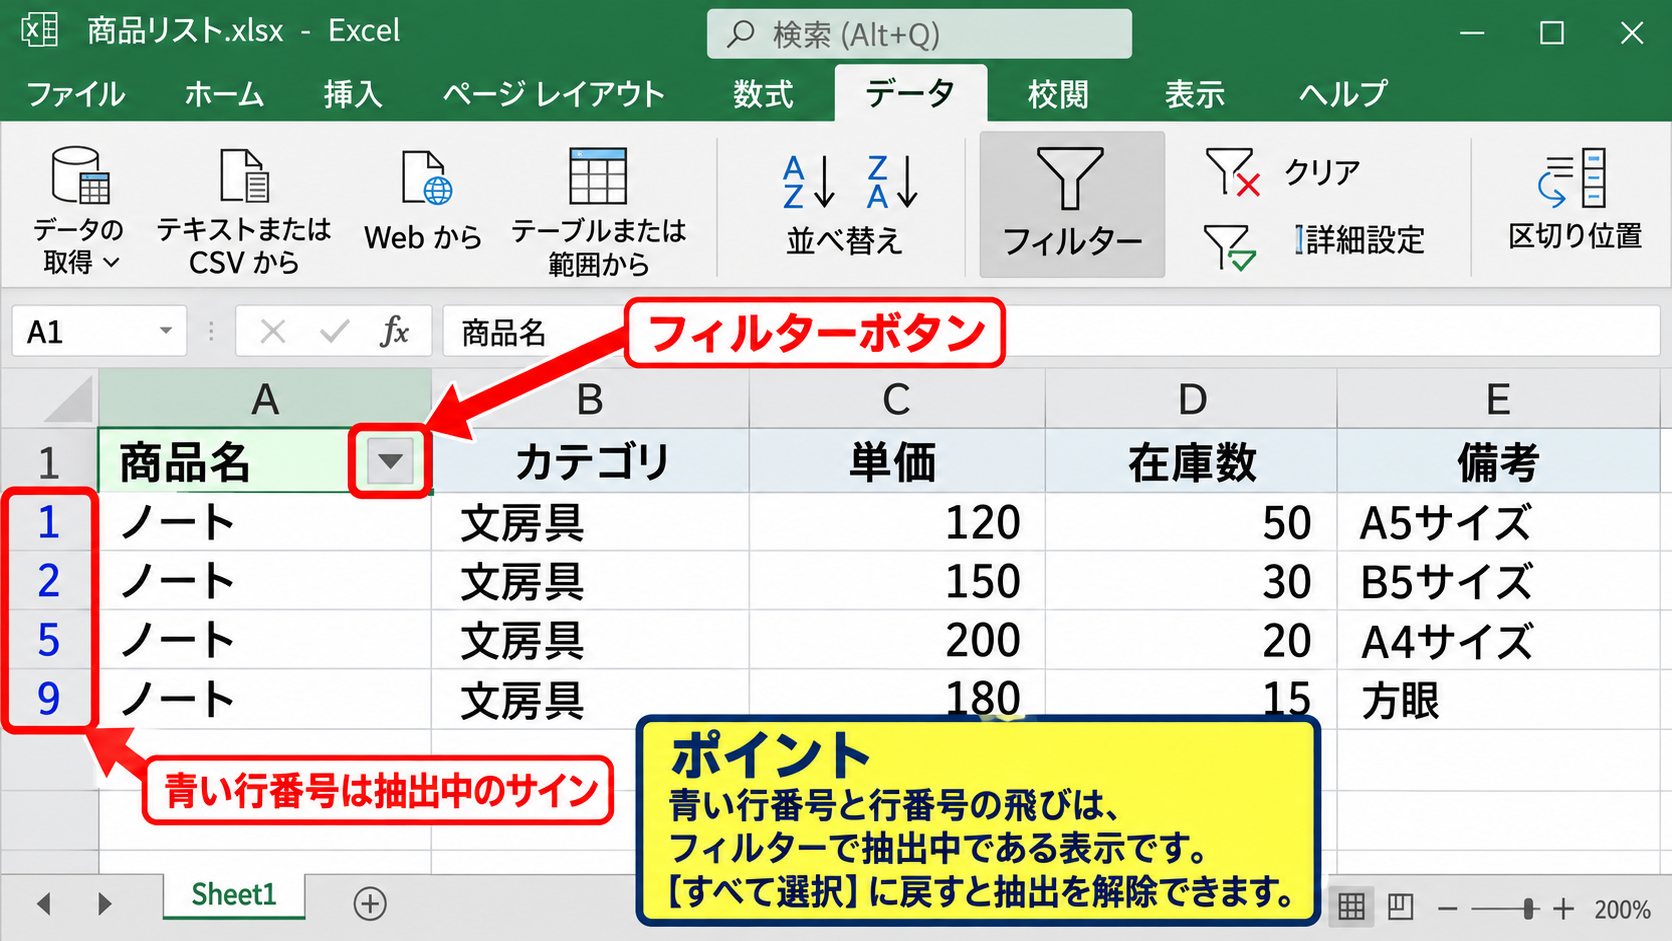The width and height of the screenshot is (1672, 941).
Task: Open 詳細設定 advanced filter options
Action: (1359, 240)
